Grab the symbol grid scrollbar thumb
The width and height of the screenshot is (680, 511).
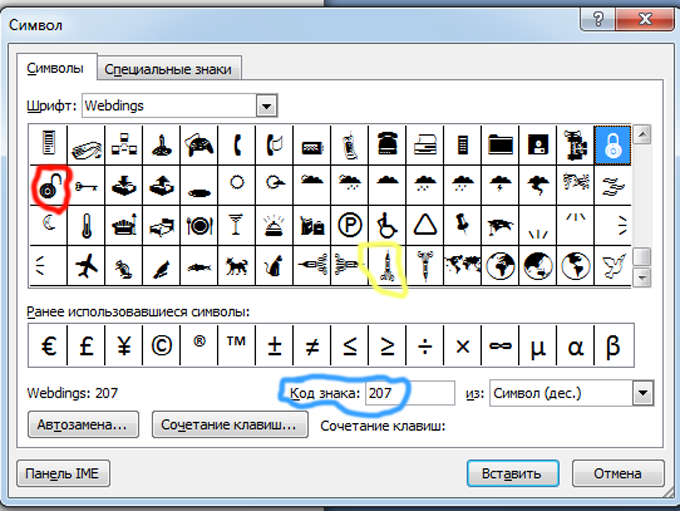point(642,256)
